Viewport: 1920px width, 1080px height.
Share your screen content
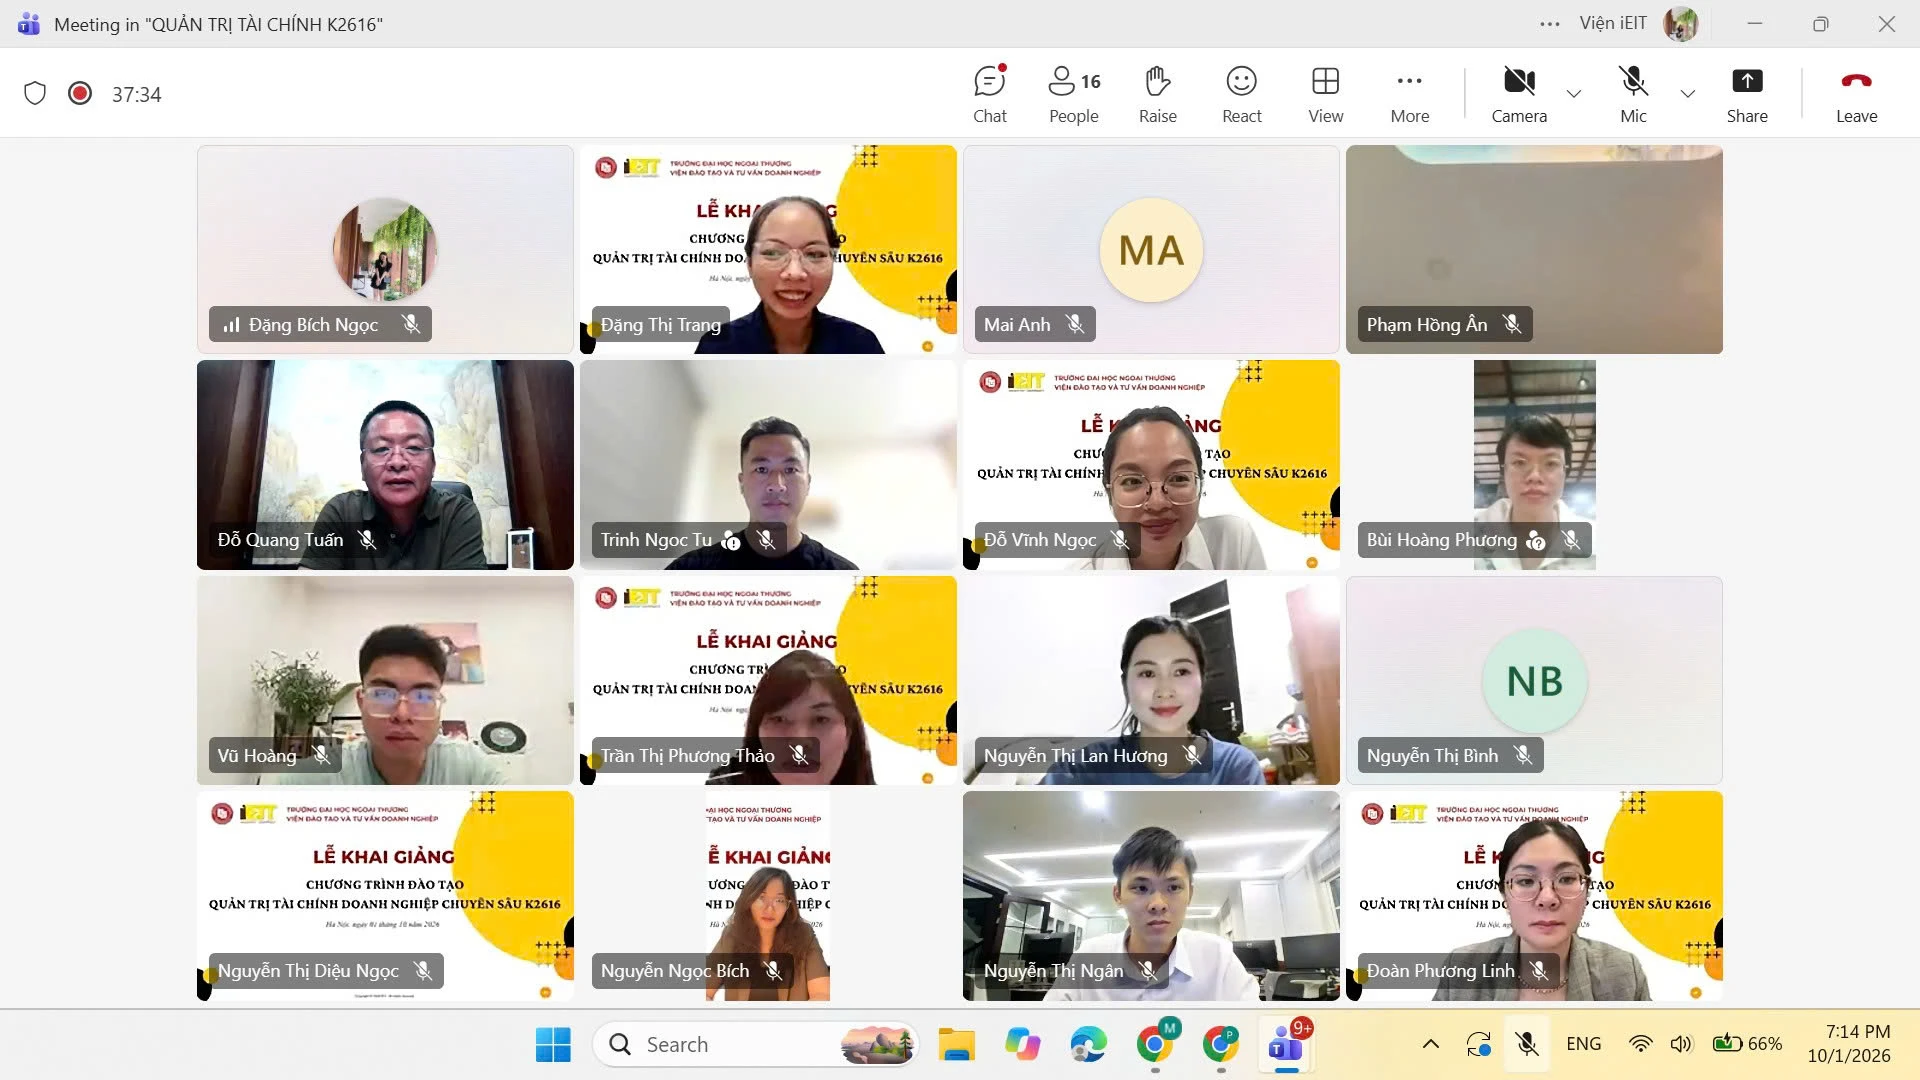pyautogui.click(x=1747, y=94)
